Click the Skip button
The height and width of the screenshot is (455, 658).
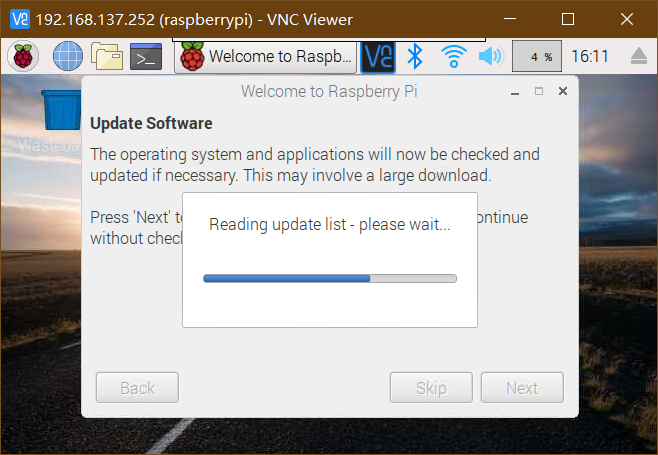pos(431,387)
